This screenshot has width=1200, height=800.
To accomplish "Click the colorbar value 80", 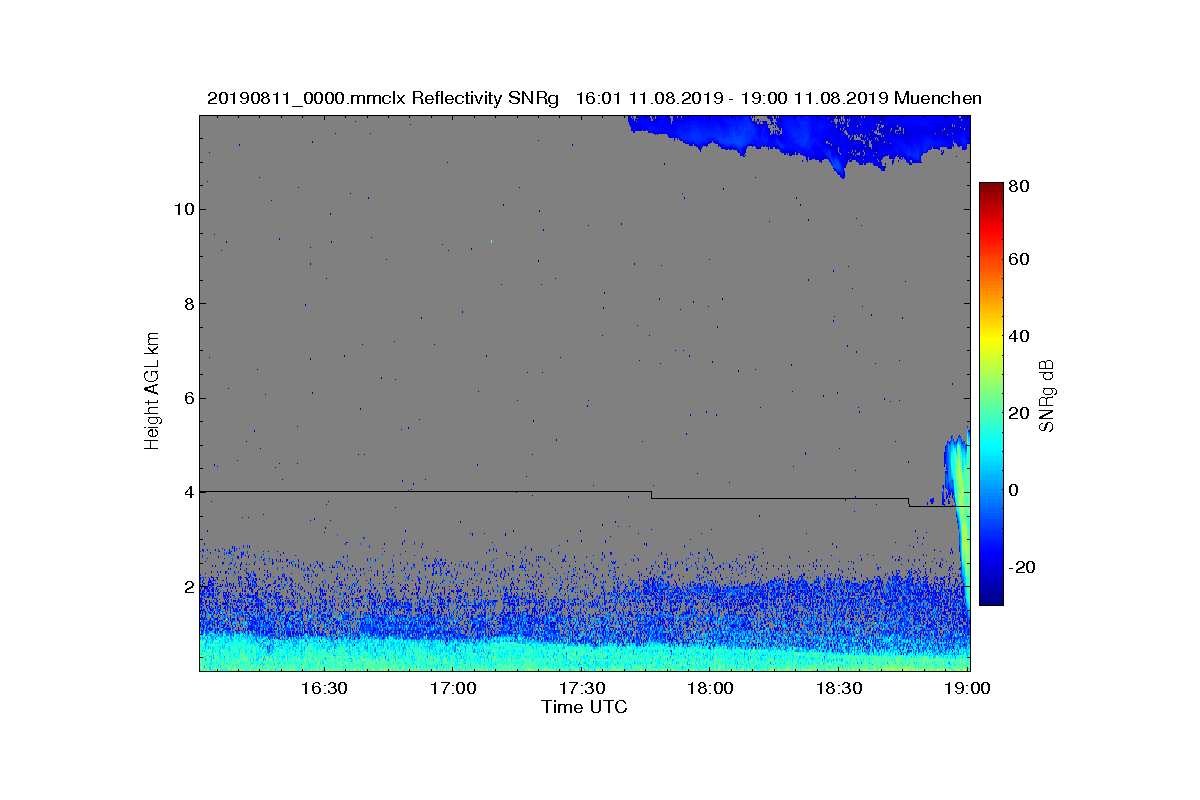I will (x=1019, y=186).
